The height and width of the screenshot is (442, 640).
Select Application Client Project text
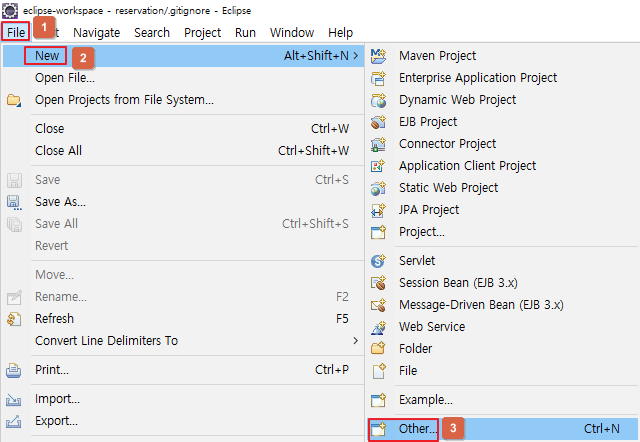467,166
